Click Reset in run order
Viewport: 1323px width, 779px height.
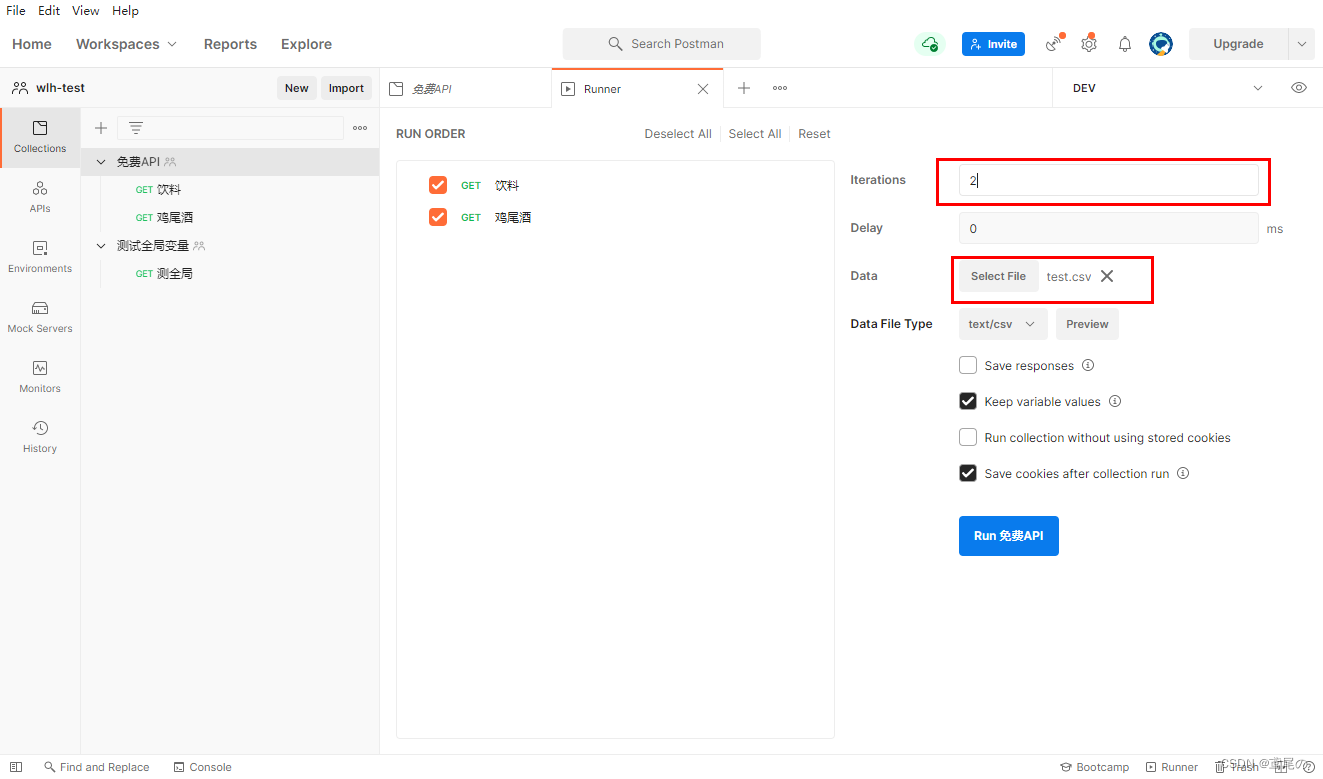(814, 134)
